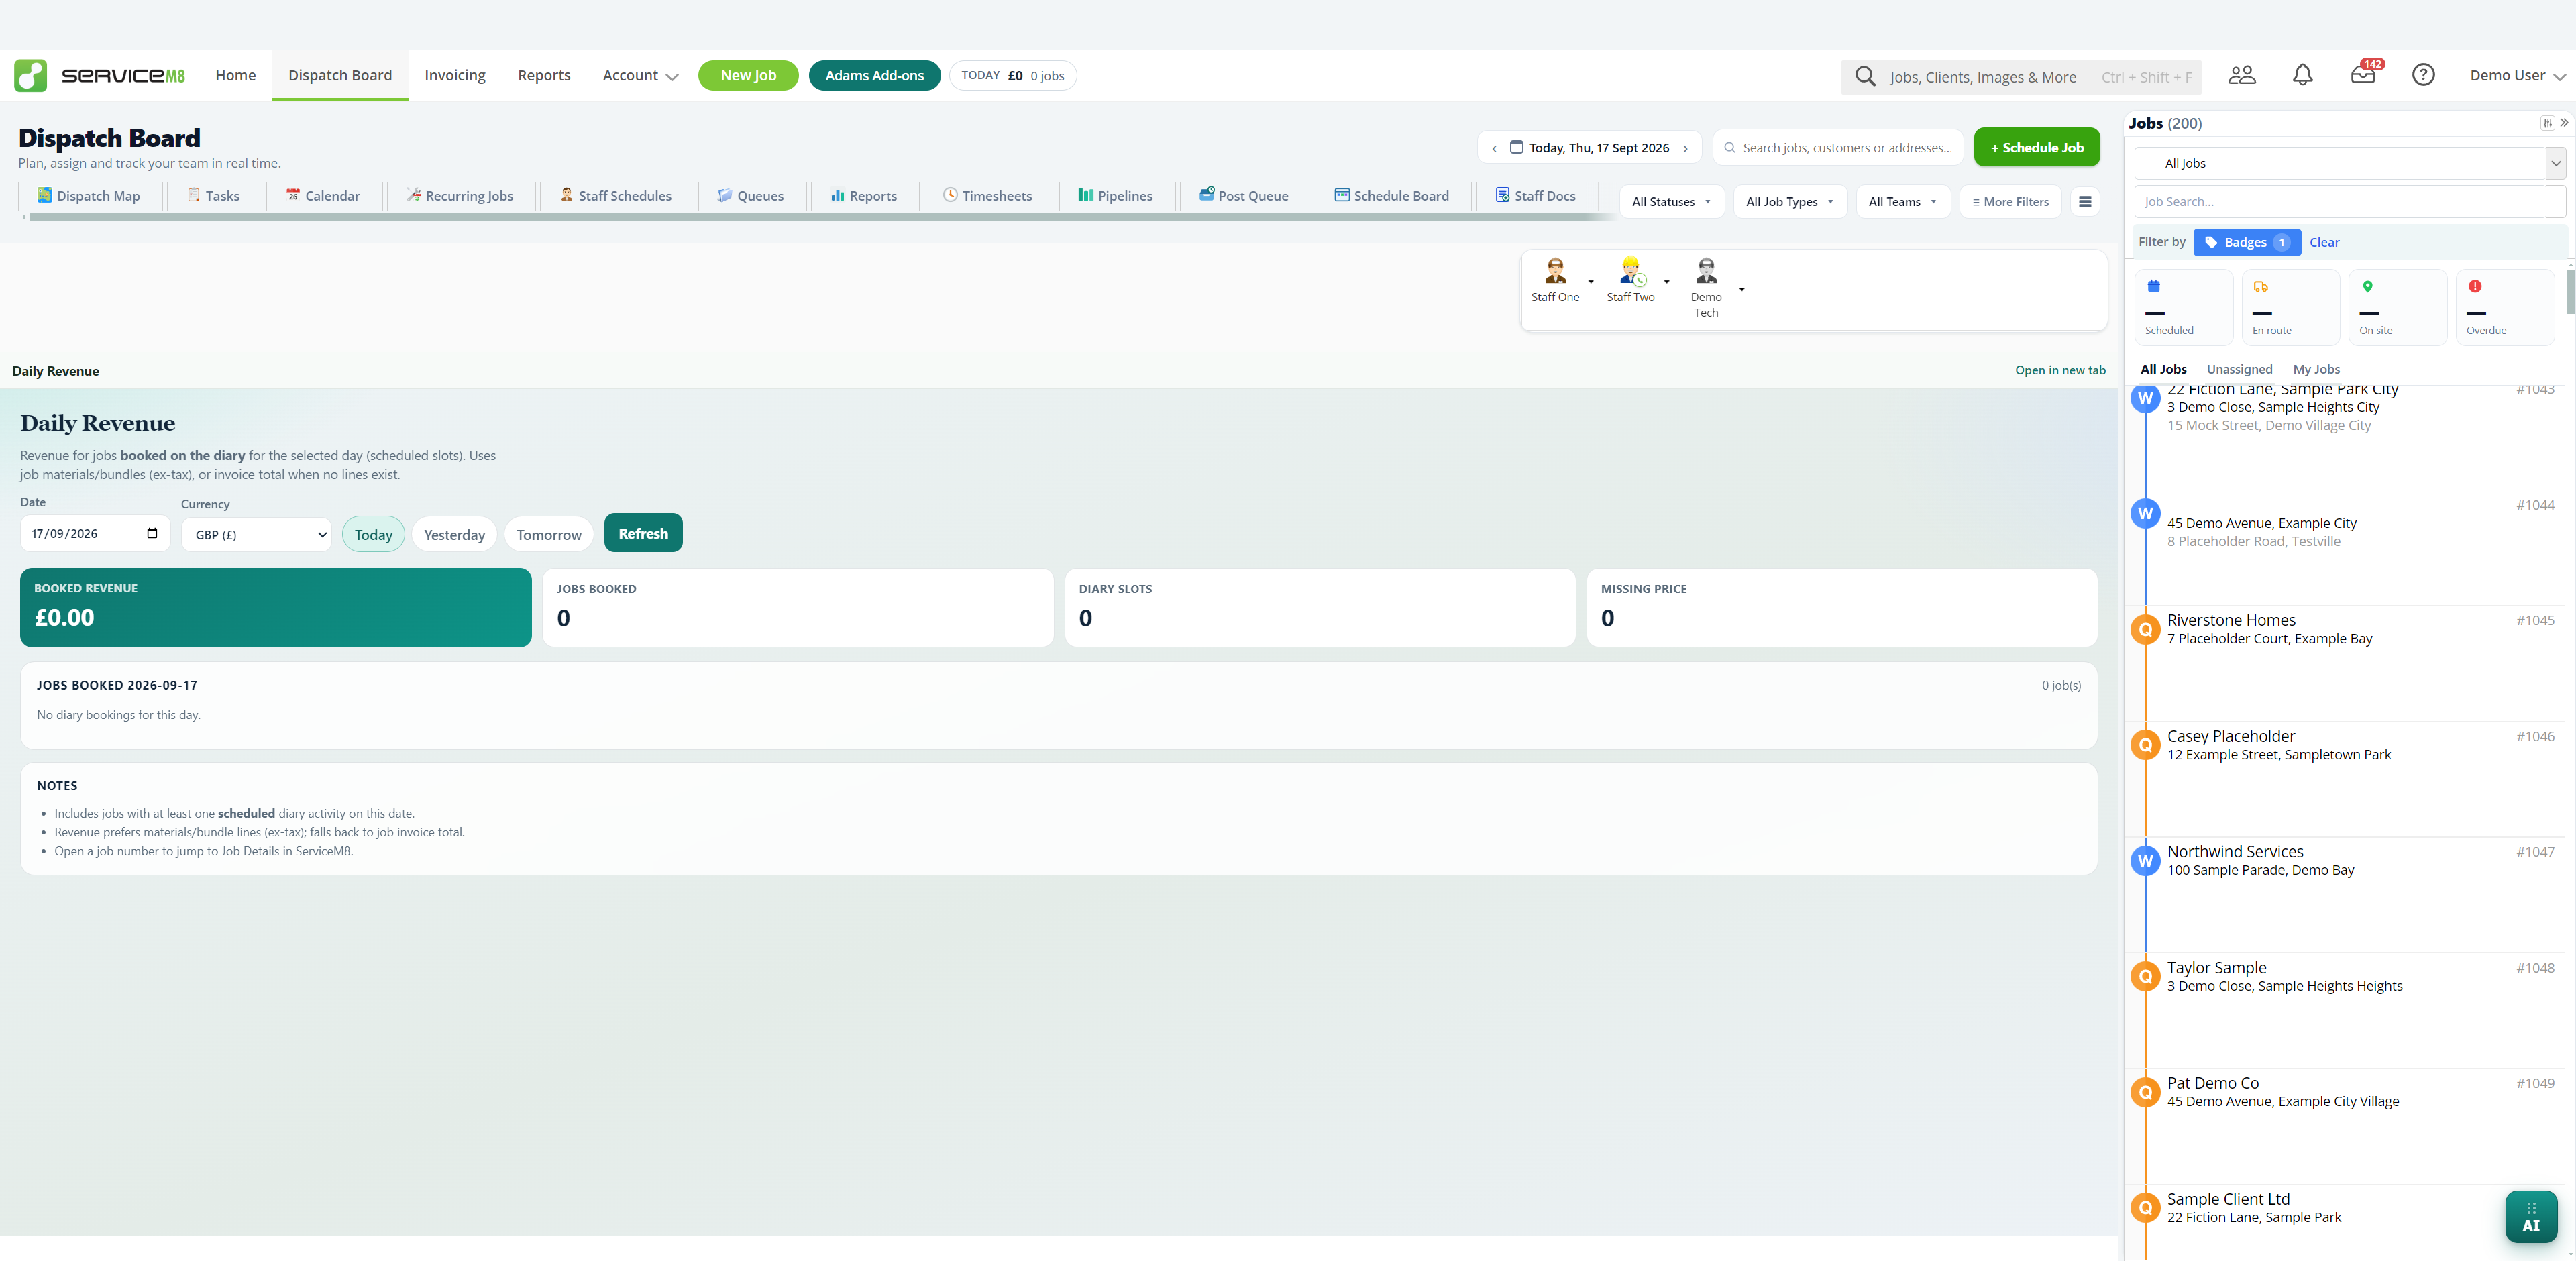Open the All Job Types dropdown
This screenshot has width=2576, height=1261.
1789,202
